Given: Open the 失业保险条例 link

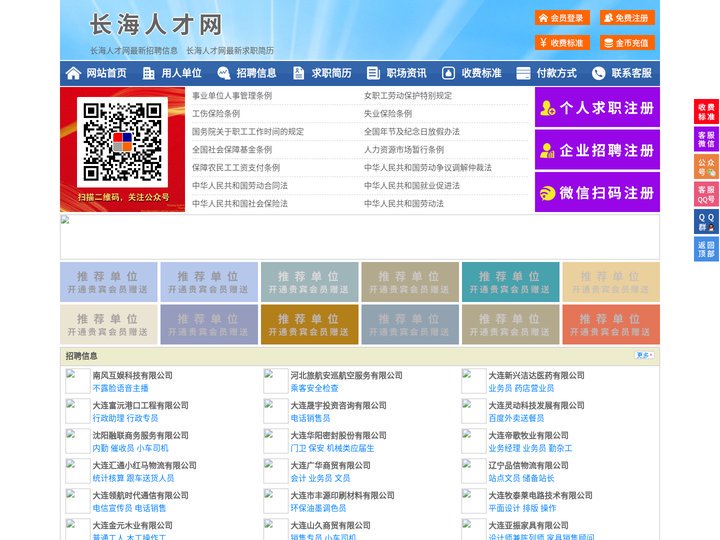Looking at the screenshot, I should (x=388, y=113).
